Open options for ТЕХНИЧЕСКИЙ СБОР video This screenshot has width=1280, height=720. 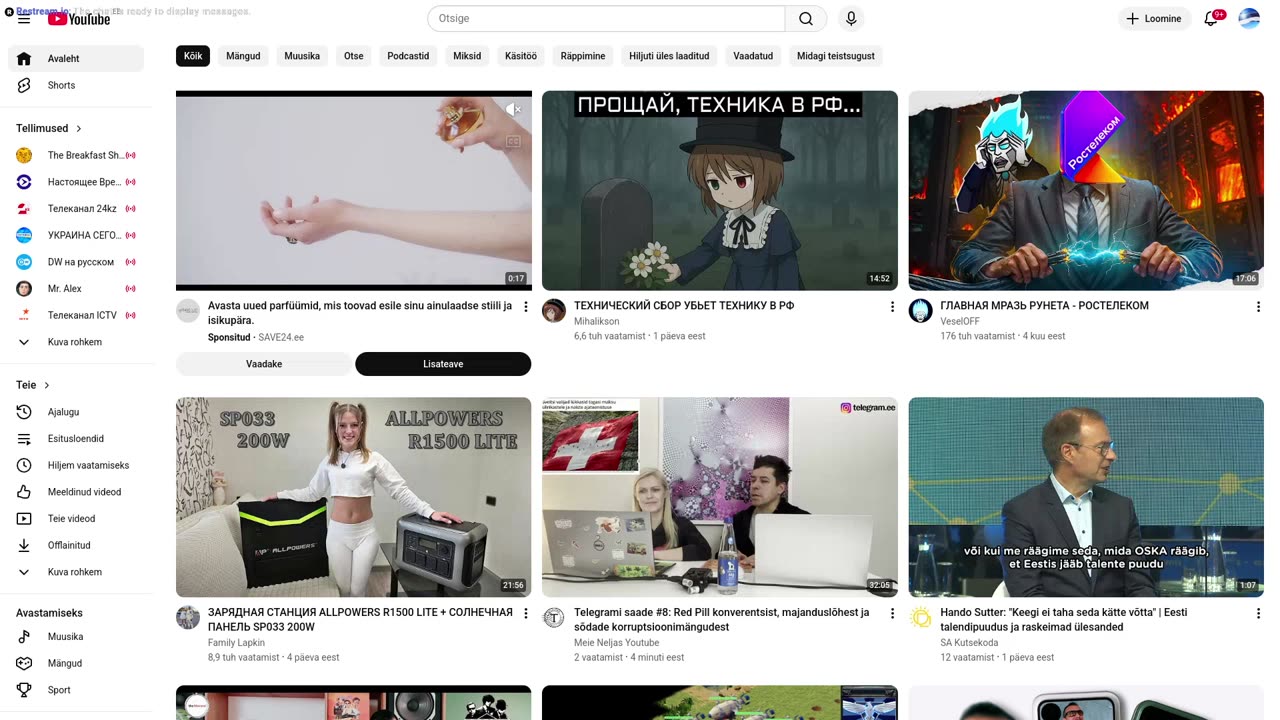click(x=892, y=307)
